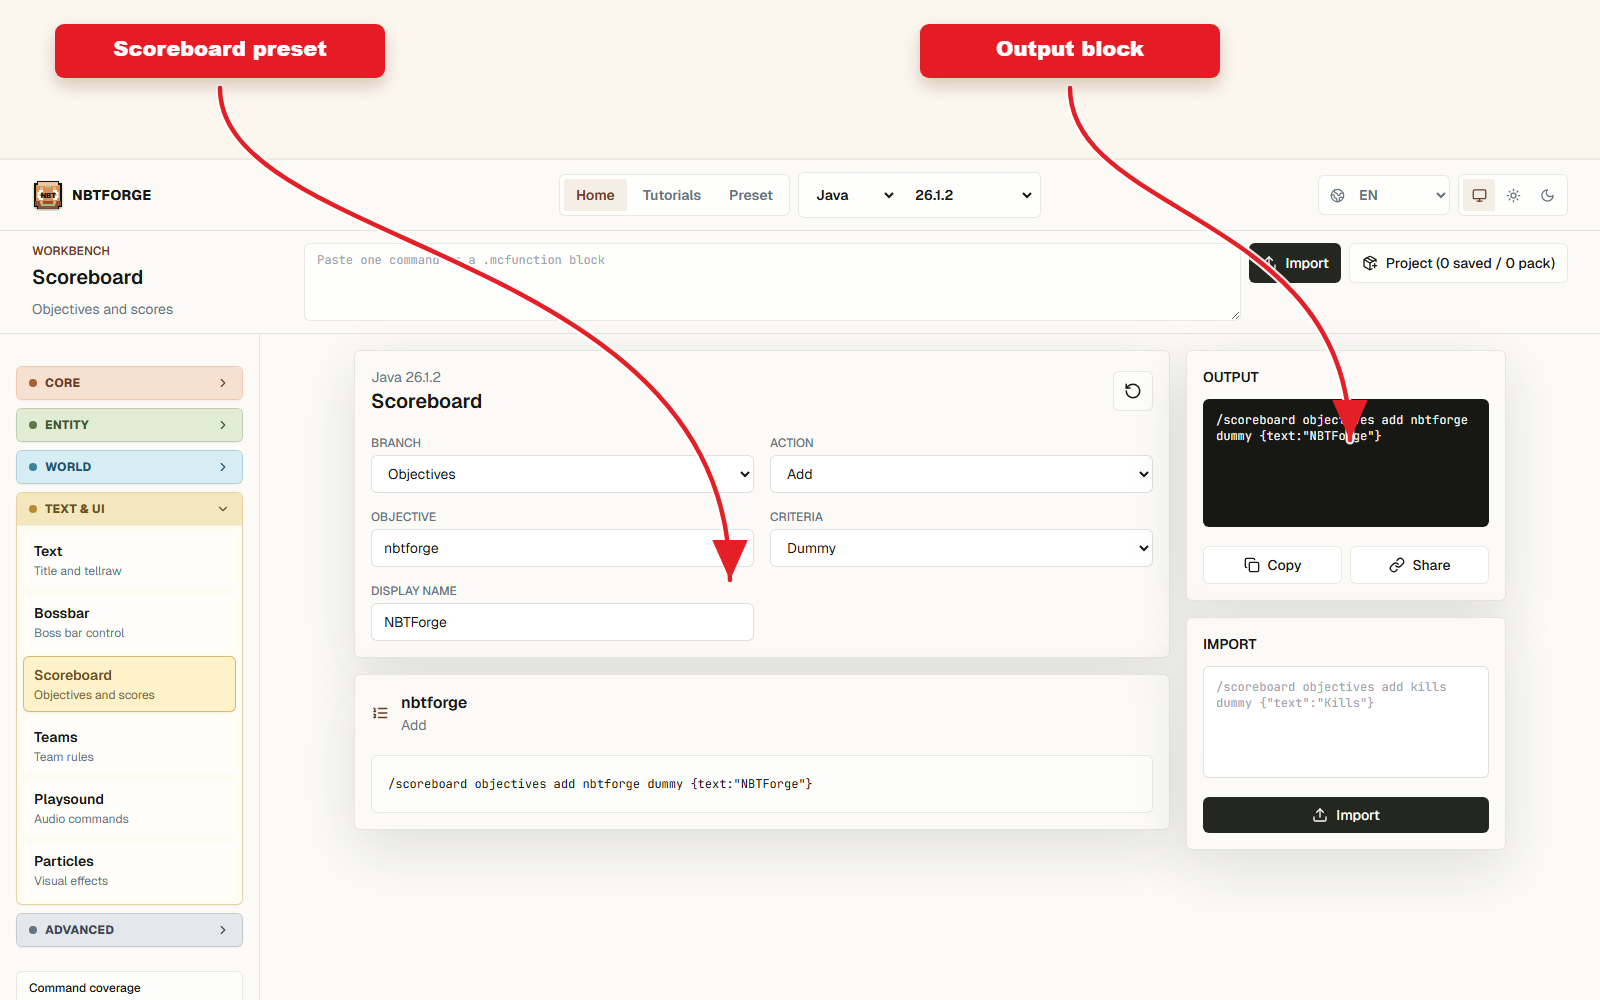Select the Particles sidebar item
This screenshot has width=1600, height=1000.
point(129,870)
